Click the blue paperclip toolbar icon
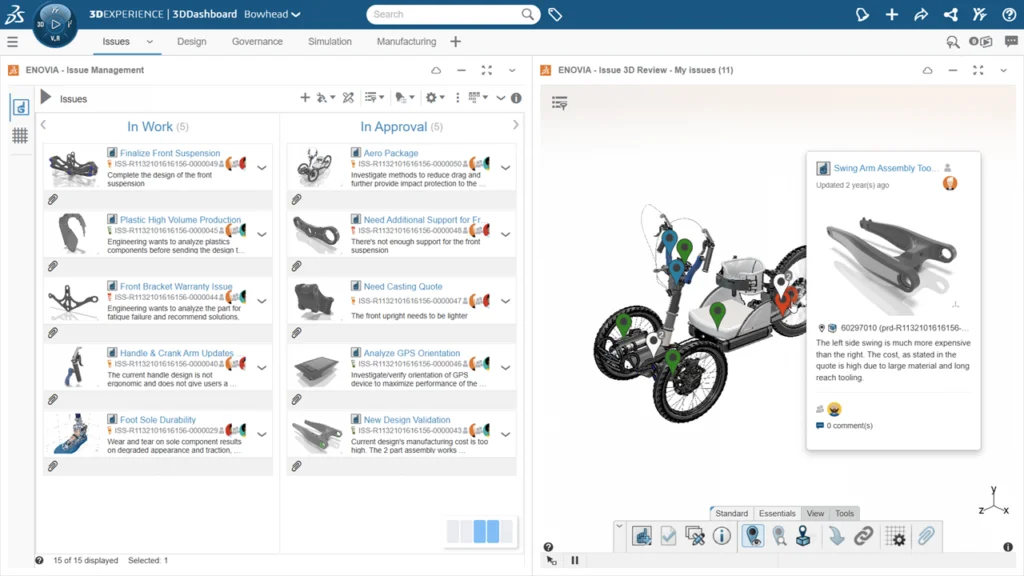This screenshot has width=1024, height=576. tap(926, 536)
